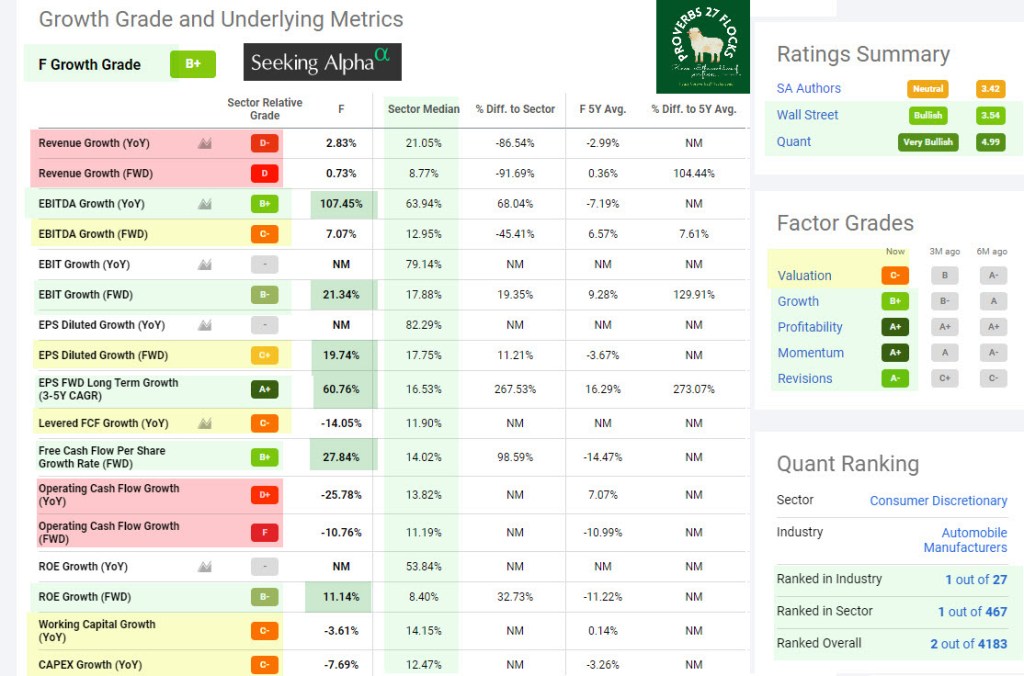Image resolution: width=1024 pixels, height=676 pixels.
Task: Open the Wall Street rating link
Action: (808, 115)
